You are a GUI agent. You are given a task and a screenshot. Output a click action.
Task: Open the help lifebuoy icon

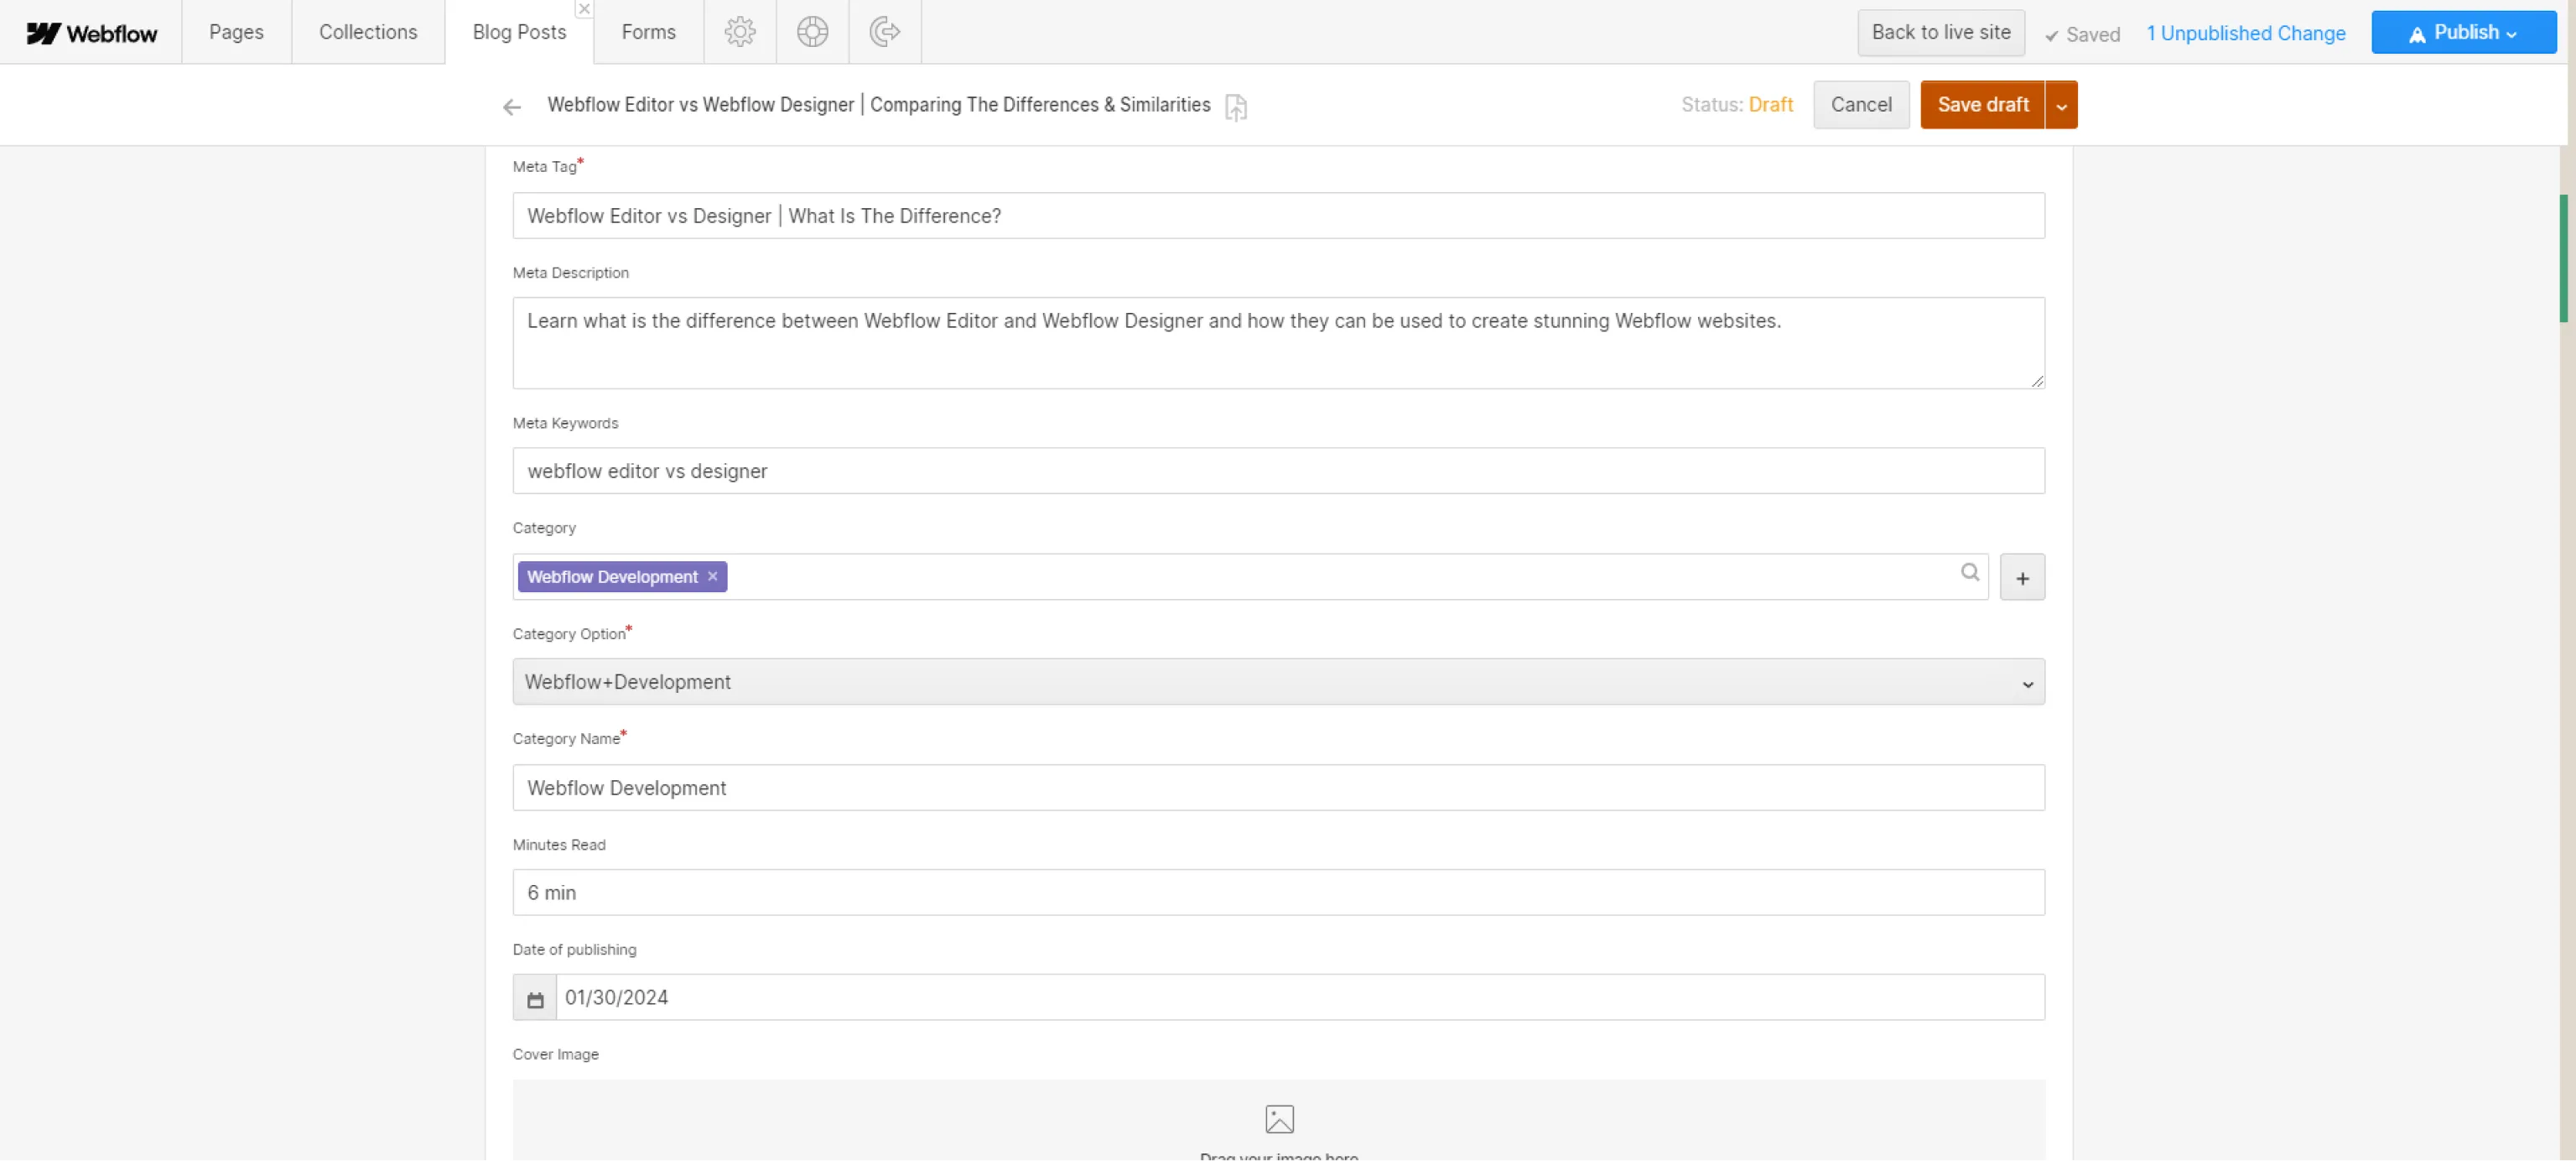point(812,32)
